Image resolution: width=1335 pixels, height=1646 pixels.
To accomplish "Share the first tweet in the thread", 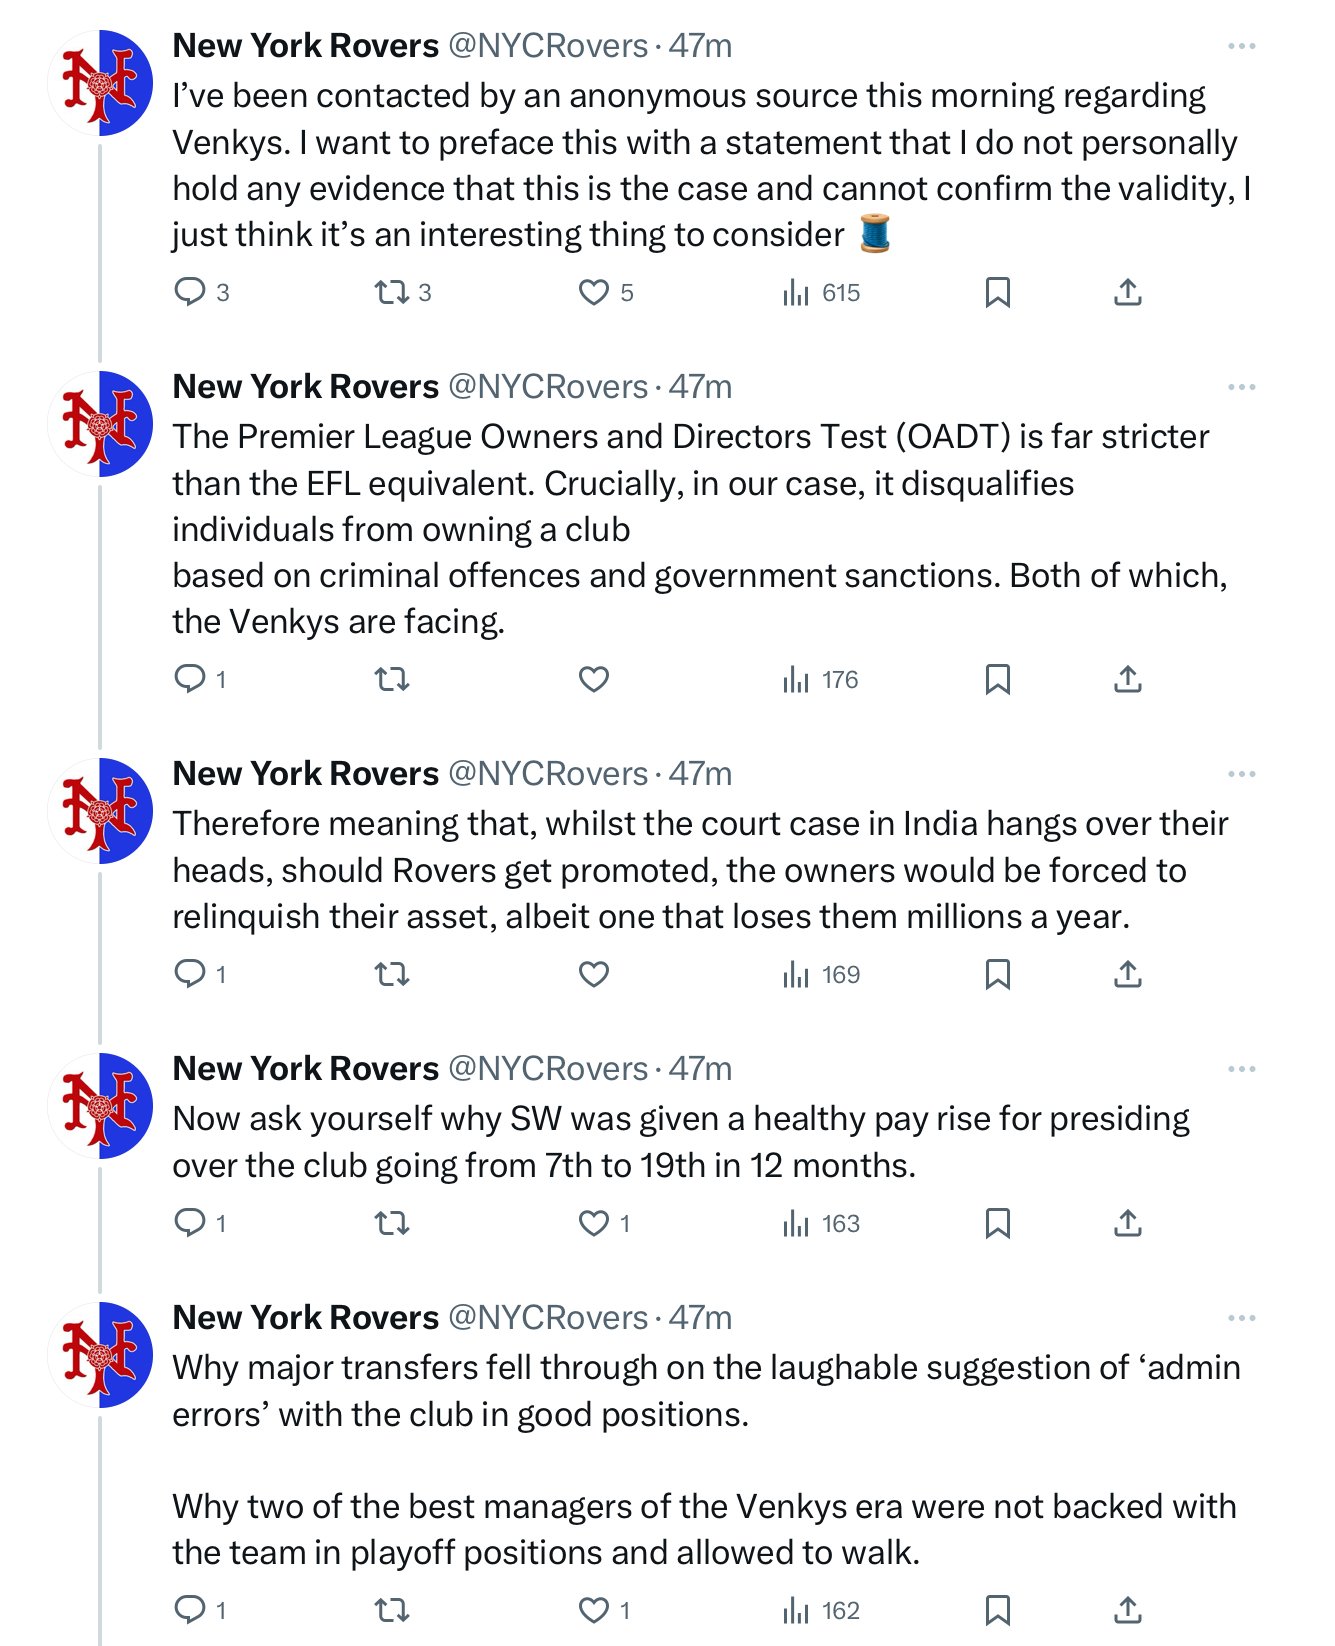I will (x=1127, y=292).
